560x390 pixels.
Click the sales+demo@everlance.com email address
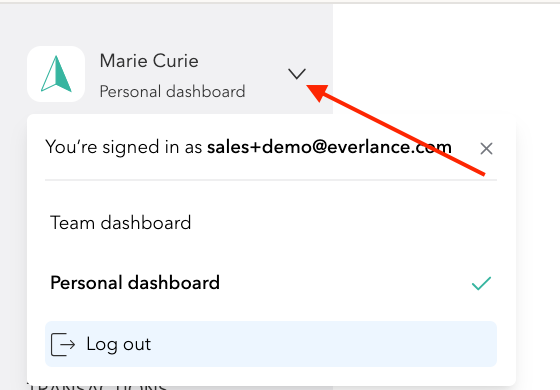tap(329, 147)
